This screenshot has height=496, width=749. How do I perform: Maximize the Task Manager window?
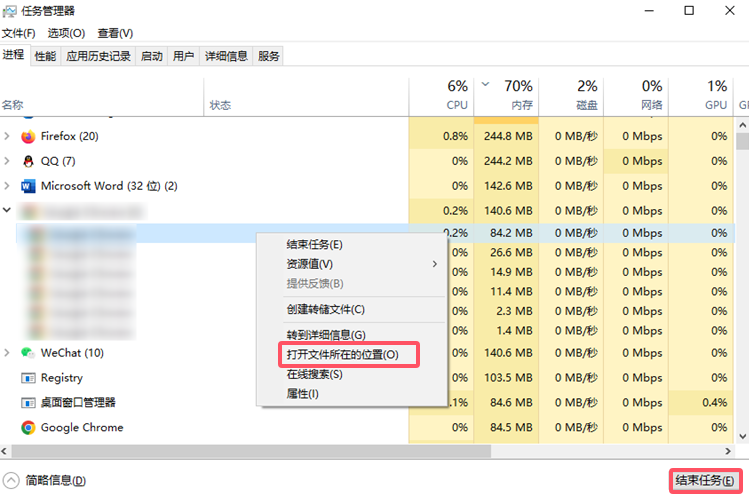tap(689, 11)
